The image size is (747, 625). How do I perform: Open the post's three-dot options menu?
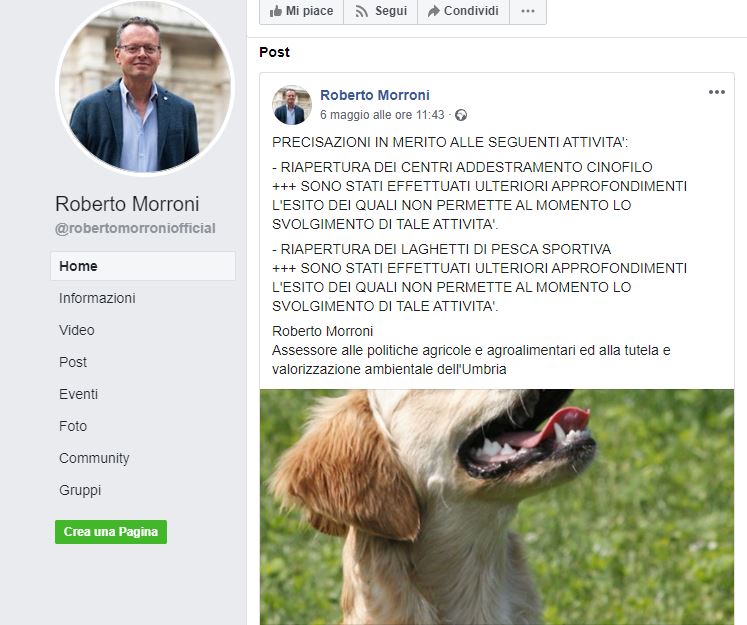(717, 92)
